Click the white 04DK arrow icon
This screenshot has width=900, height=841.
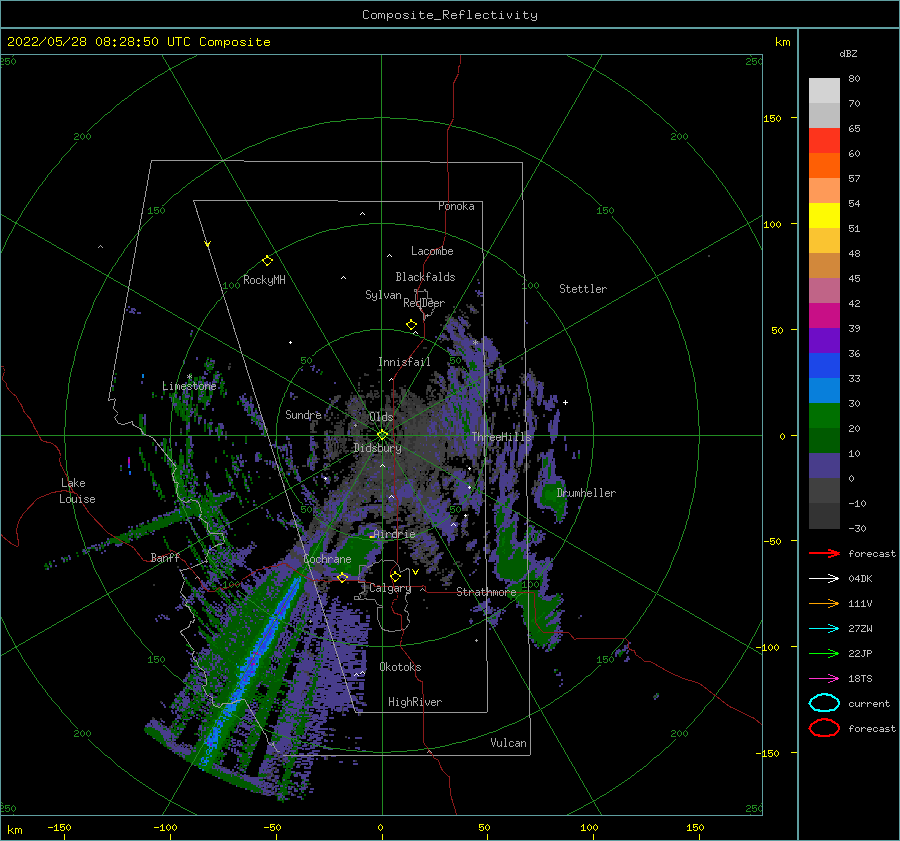click(824, 579)
